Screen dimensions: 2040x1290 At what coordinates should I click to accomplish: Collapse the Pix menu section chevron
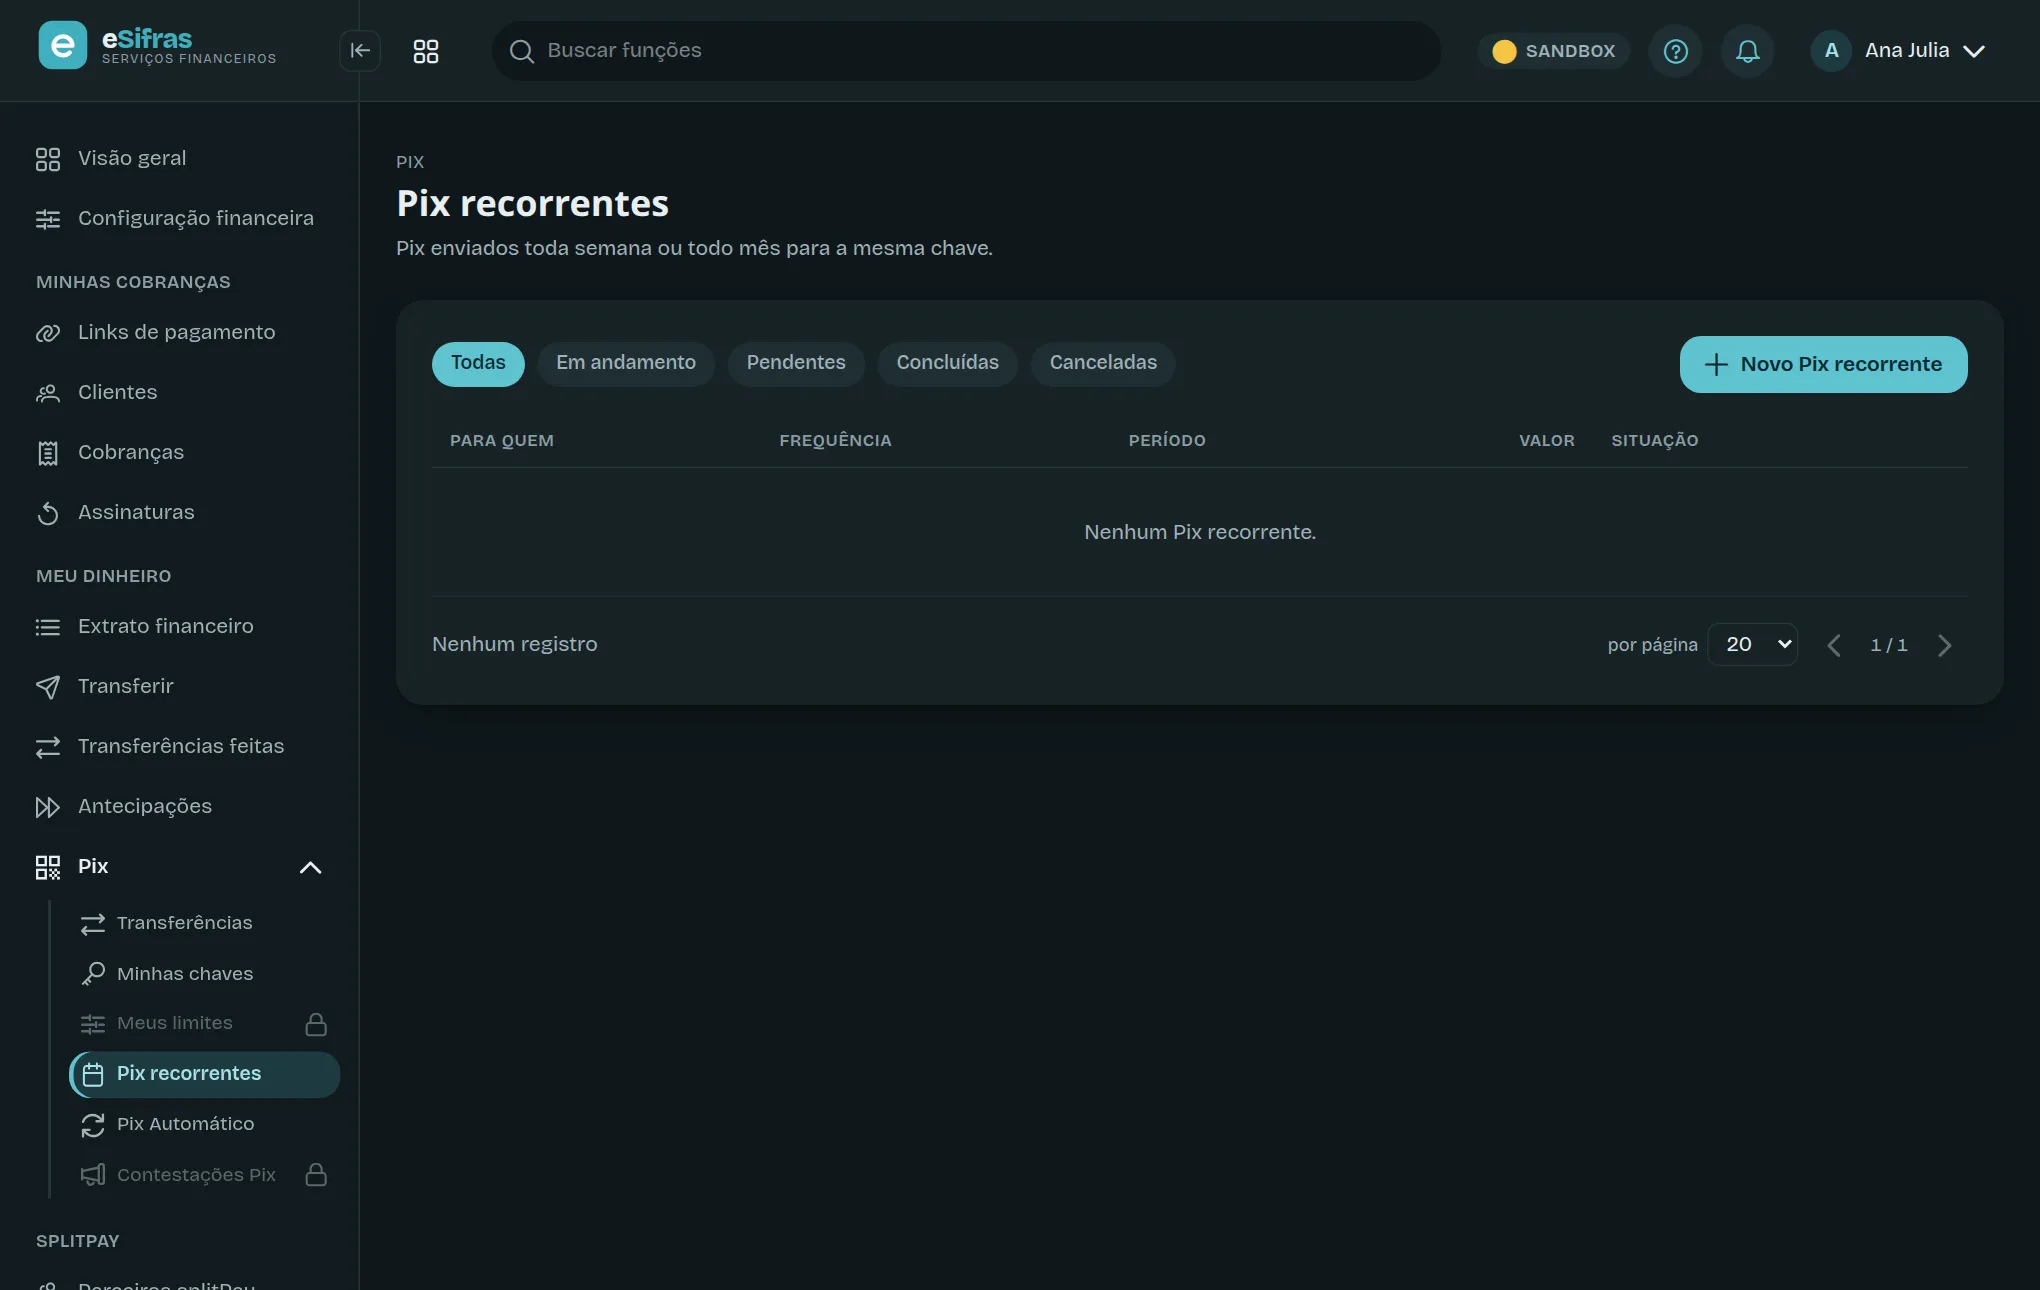click(311, 867)
